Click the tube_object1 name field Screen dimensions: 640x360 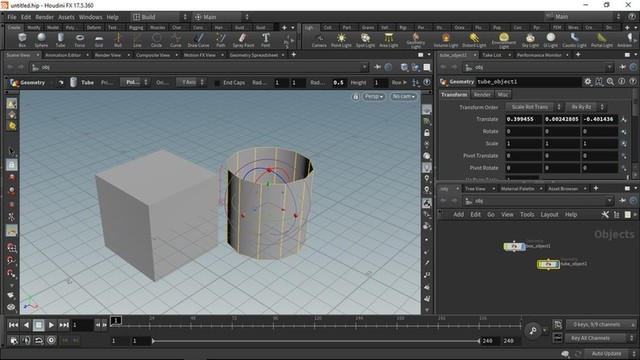[x=529, y=82]
